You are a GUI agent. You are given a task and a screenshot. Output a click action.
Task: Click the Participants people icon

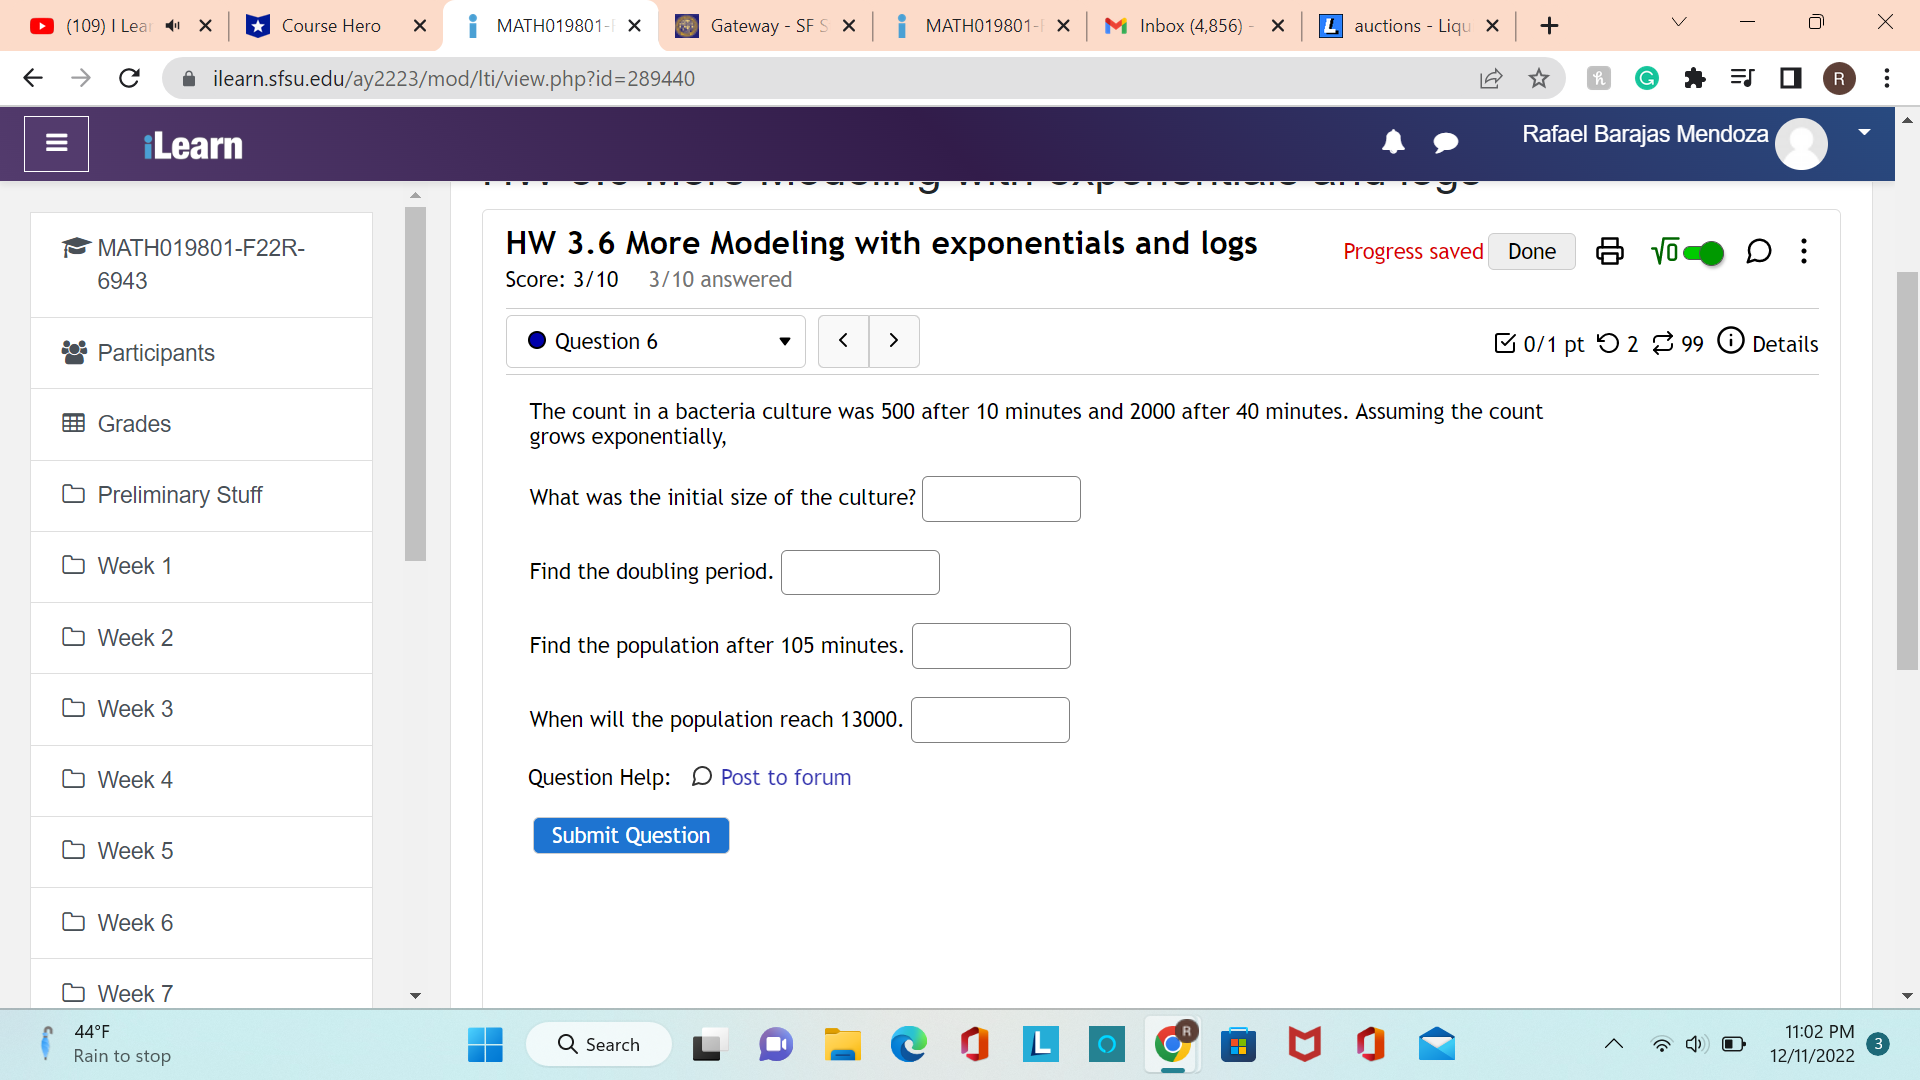point(73,352)
